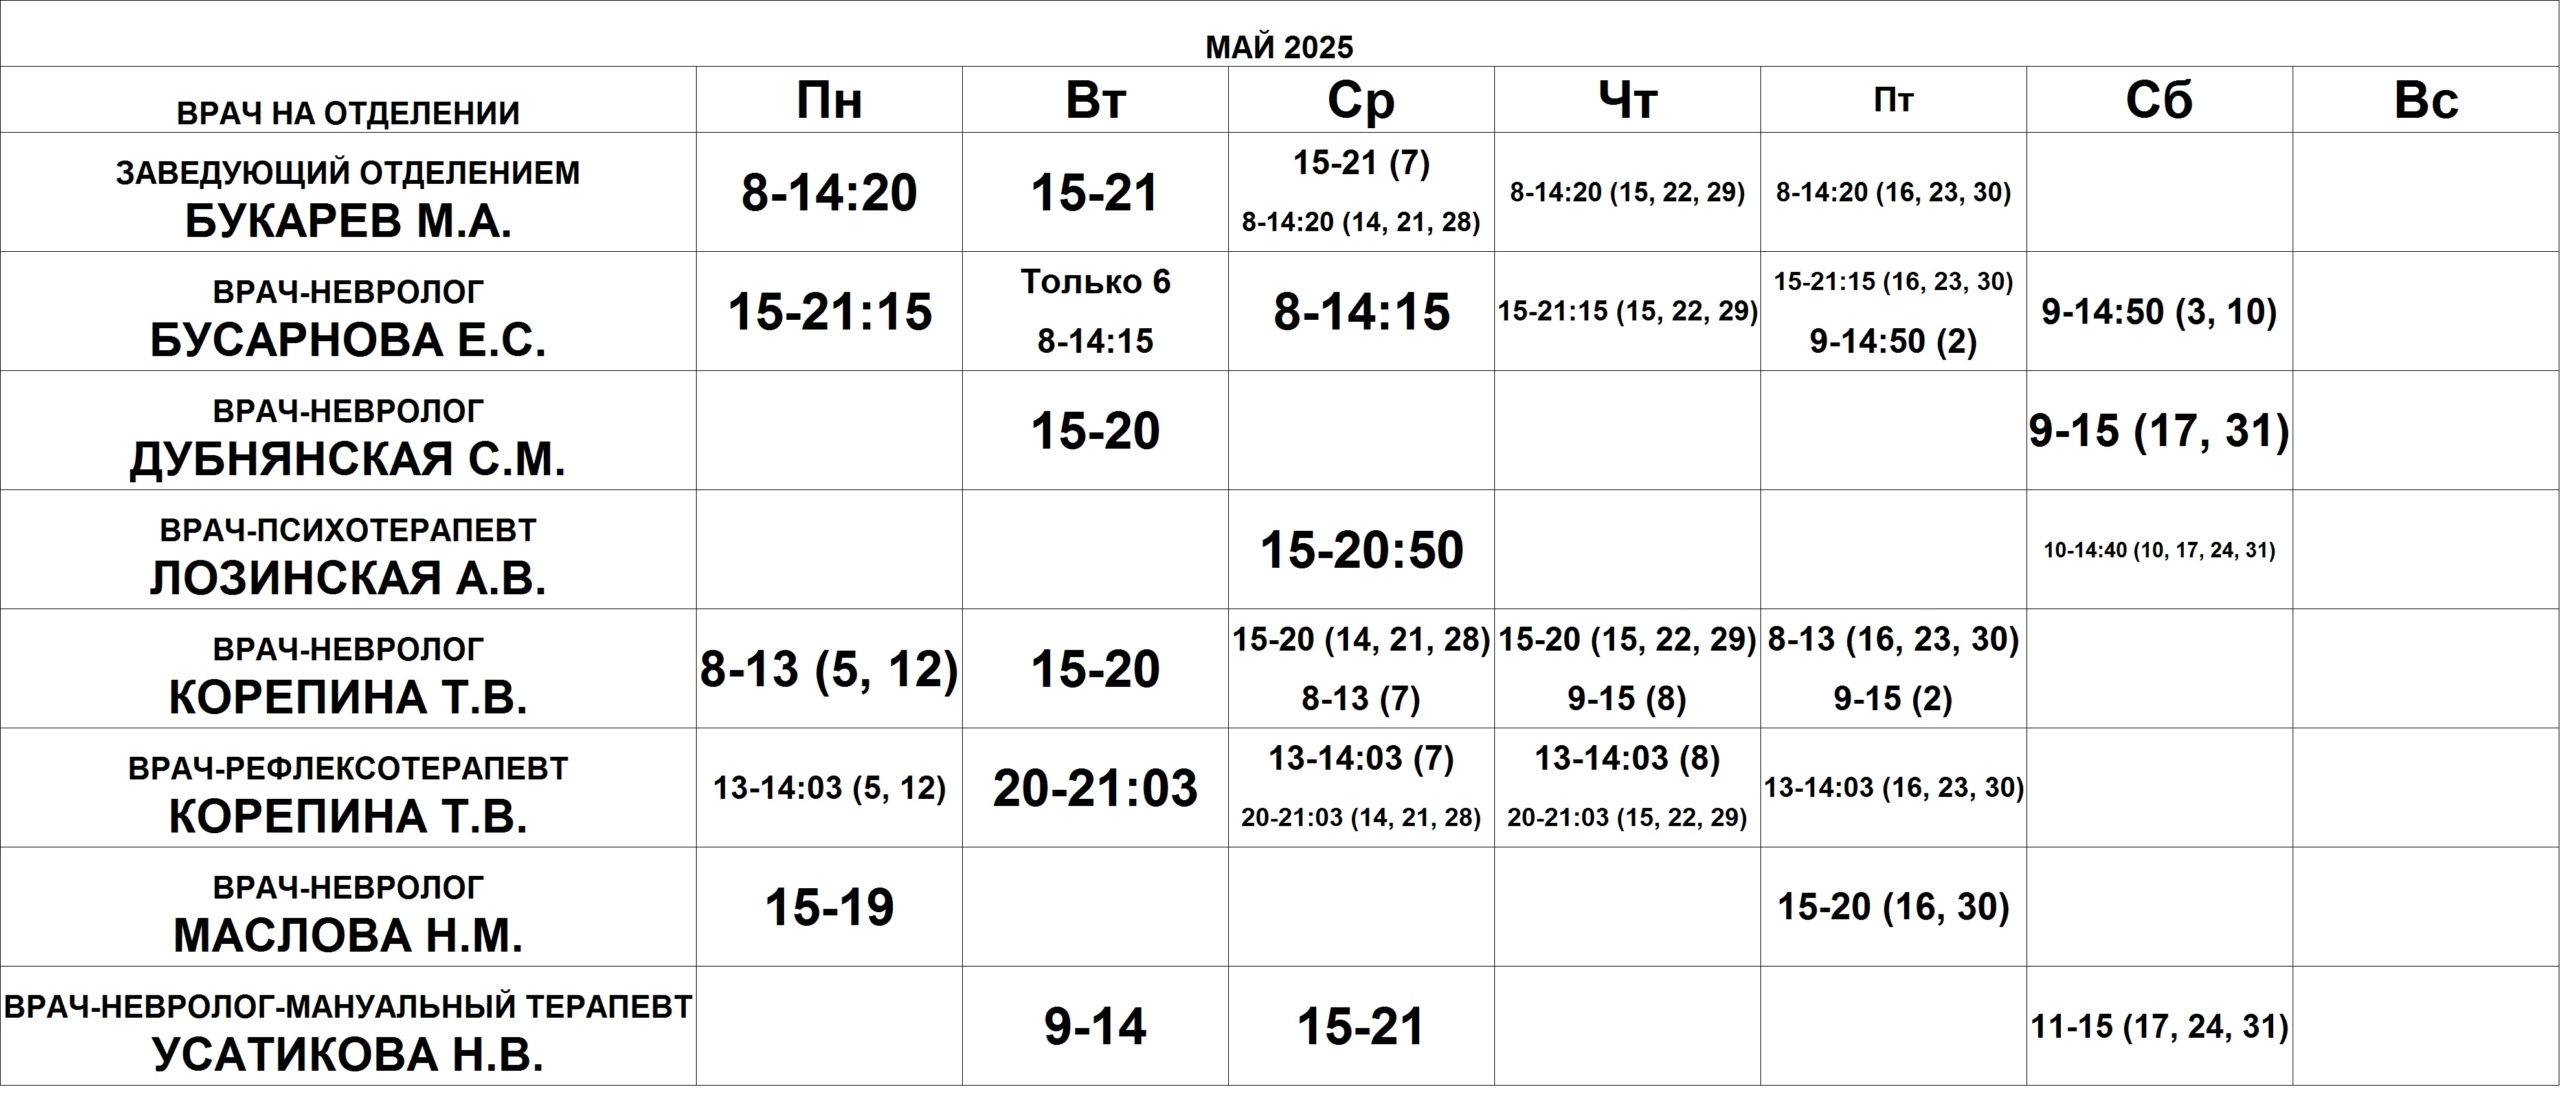This screenshot has width=2560, height=1096.
Task: Select ЛОЗИНСКАЯ А.В. psychotherapist cell
Action: [x=348, y=549]
